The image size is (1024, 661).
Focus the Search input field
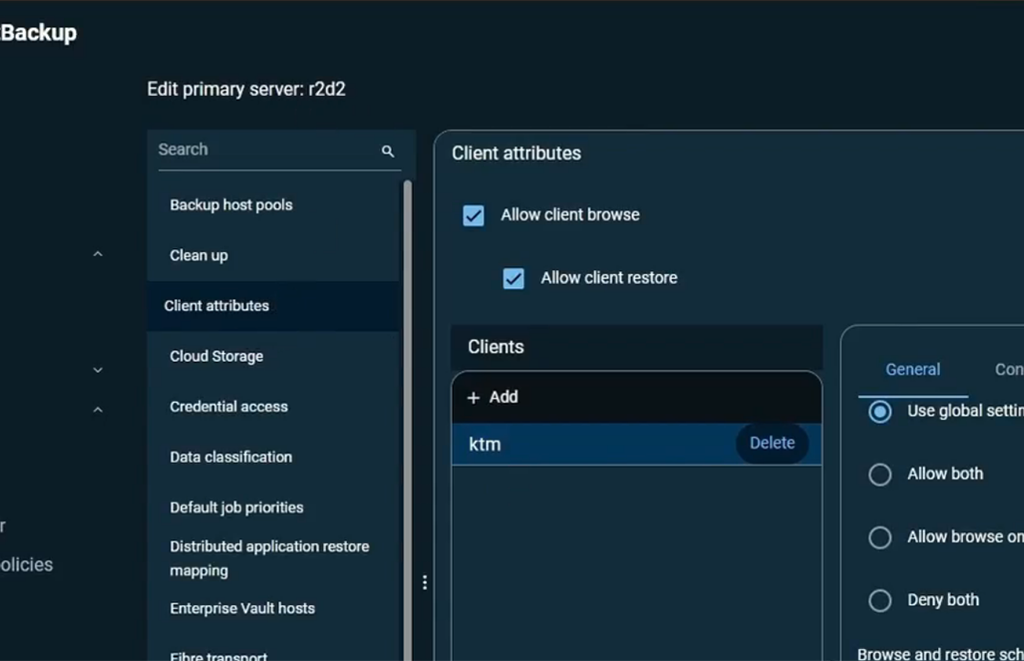click(x=265, y=150)
